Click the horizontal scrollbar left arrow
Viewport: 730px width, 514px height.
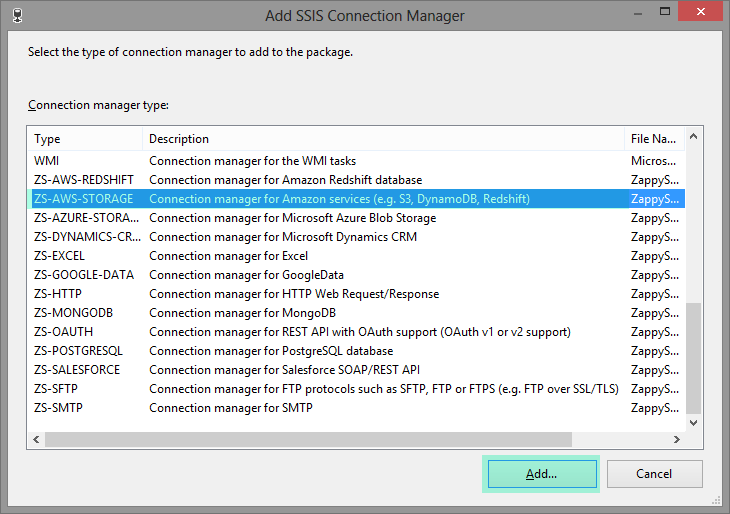point(36,439)
